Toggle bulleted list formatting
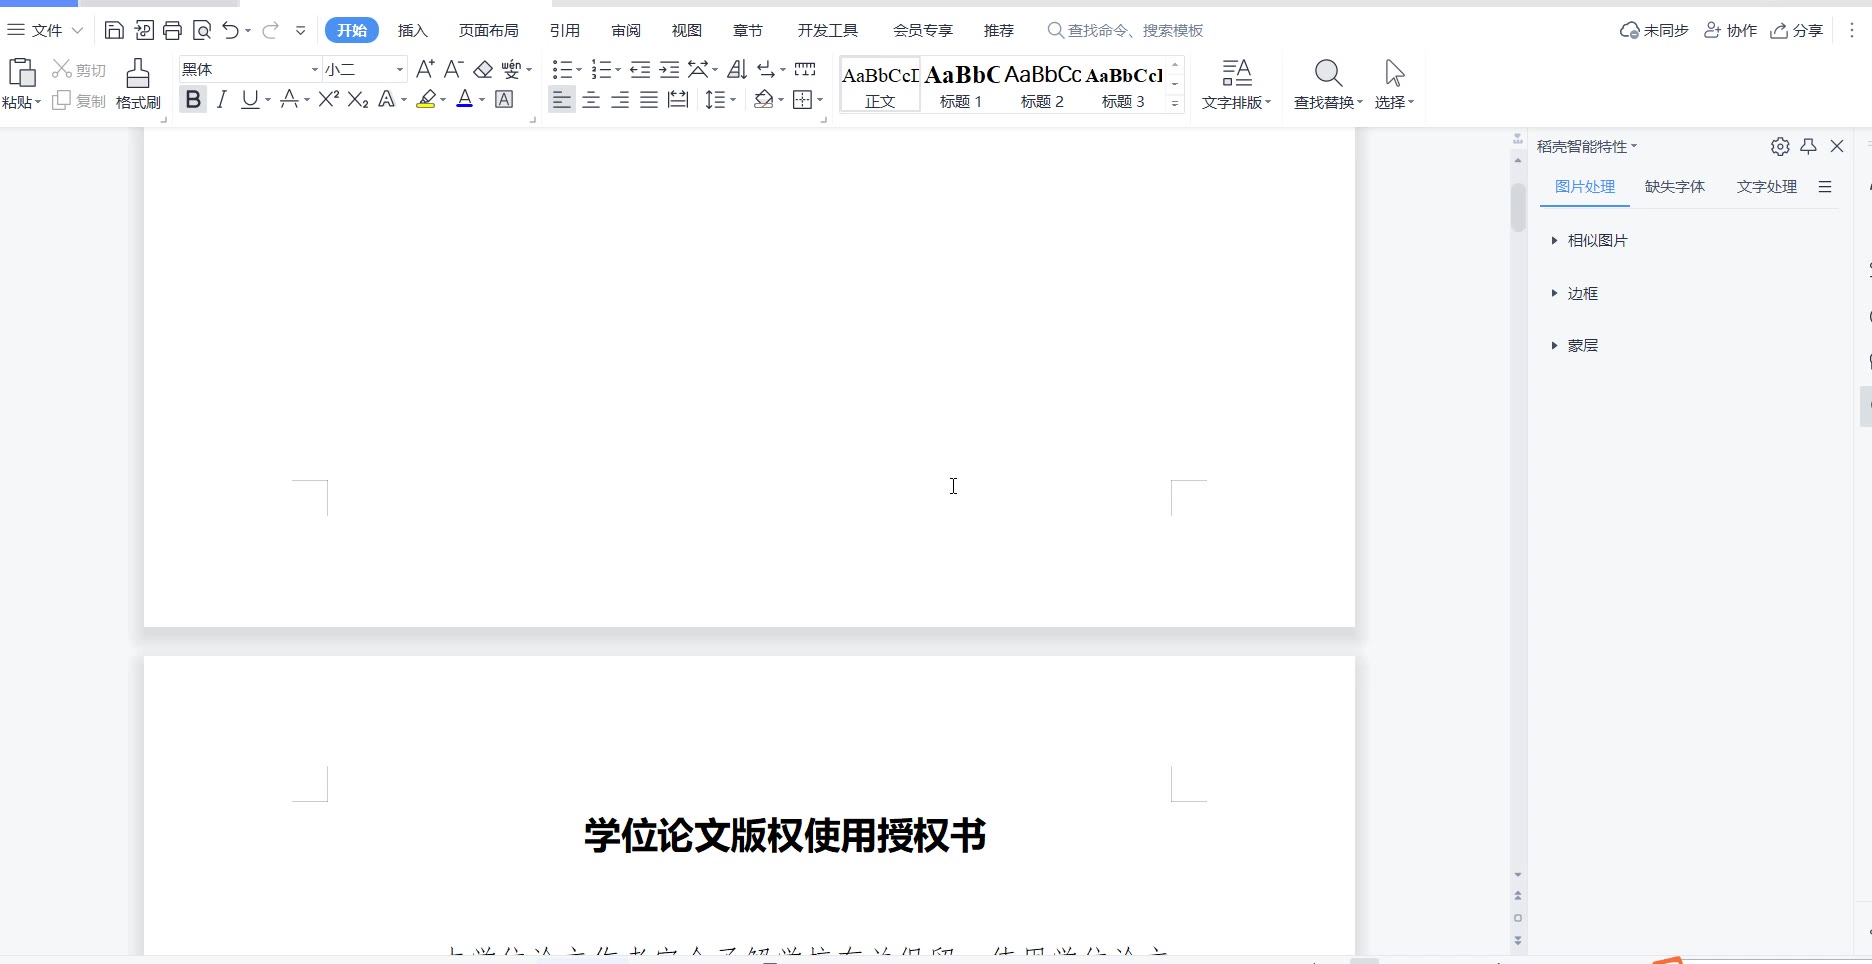Screen dimensions: 1872x964 562,69
